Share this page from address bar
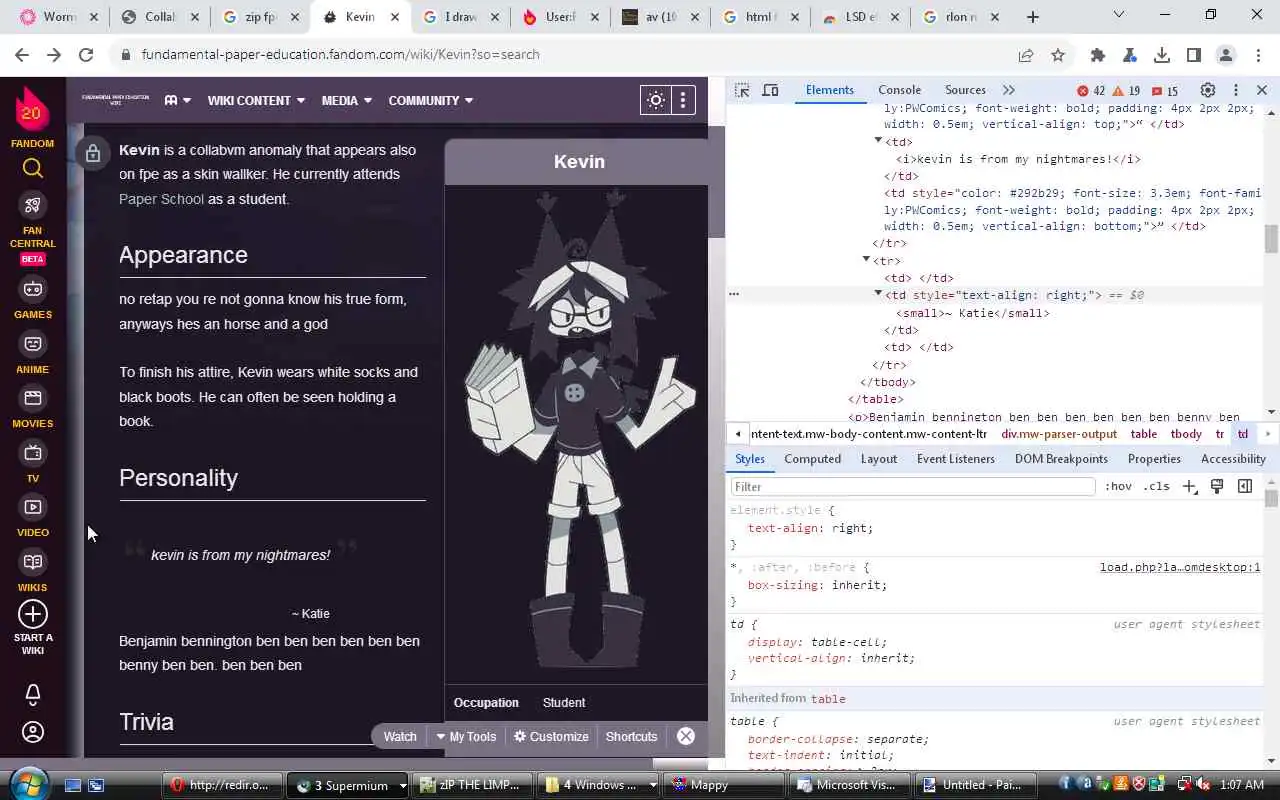Screen dimensions: 1280x800 pyautogui.click(x=1026, y=55)
